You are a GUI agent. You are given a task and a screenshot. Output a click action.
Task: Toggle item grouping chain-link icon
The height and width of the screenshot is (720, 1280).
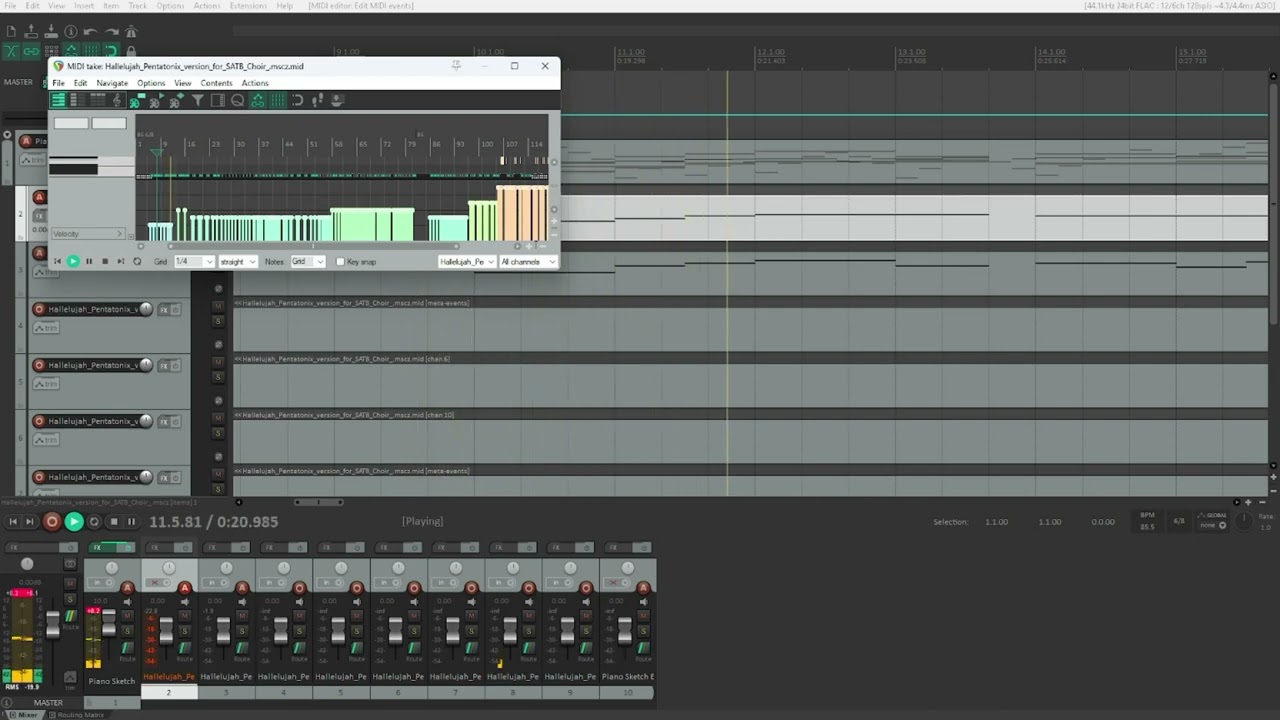[31, 51]
